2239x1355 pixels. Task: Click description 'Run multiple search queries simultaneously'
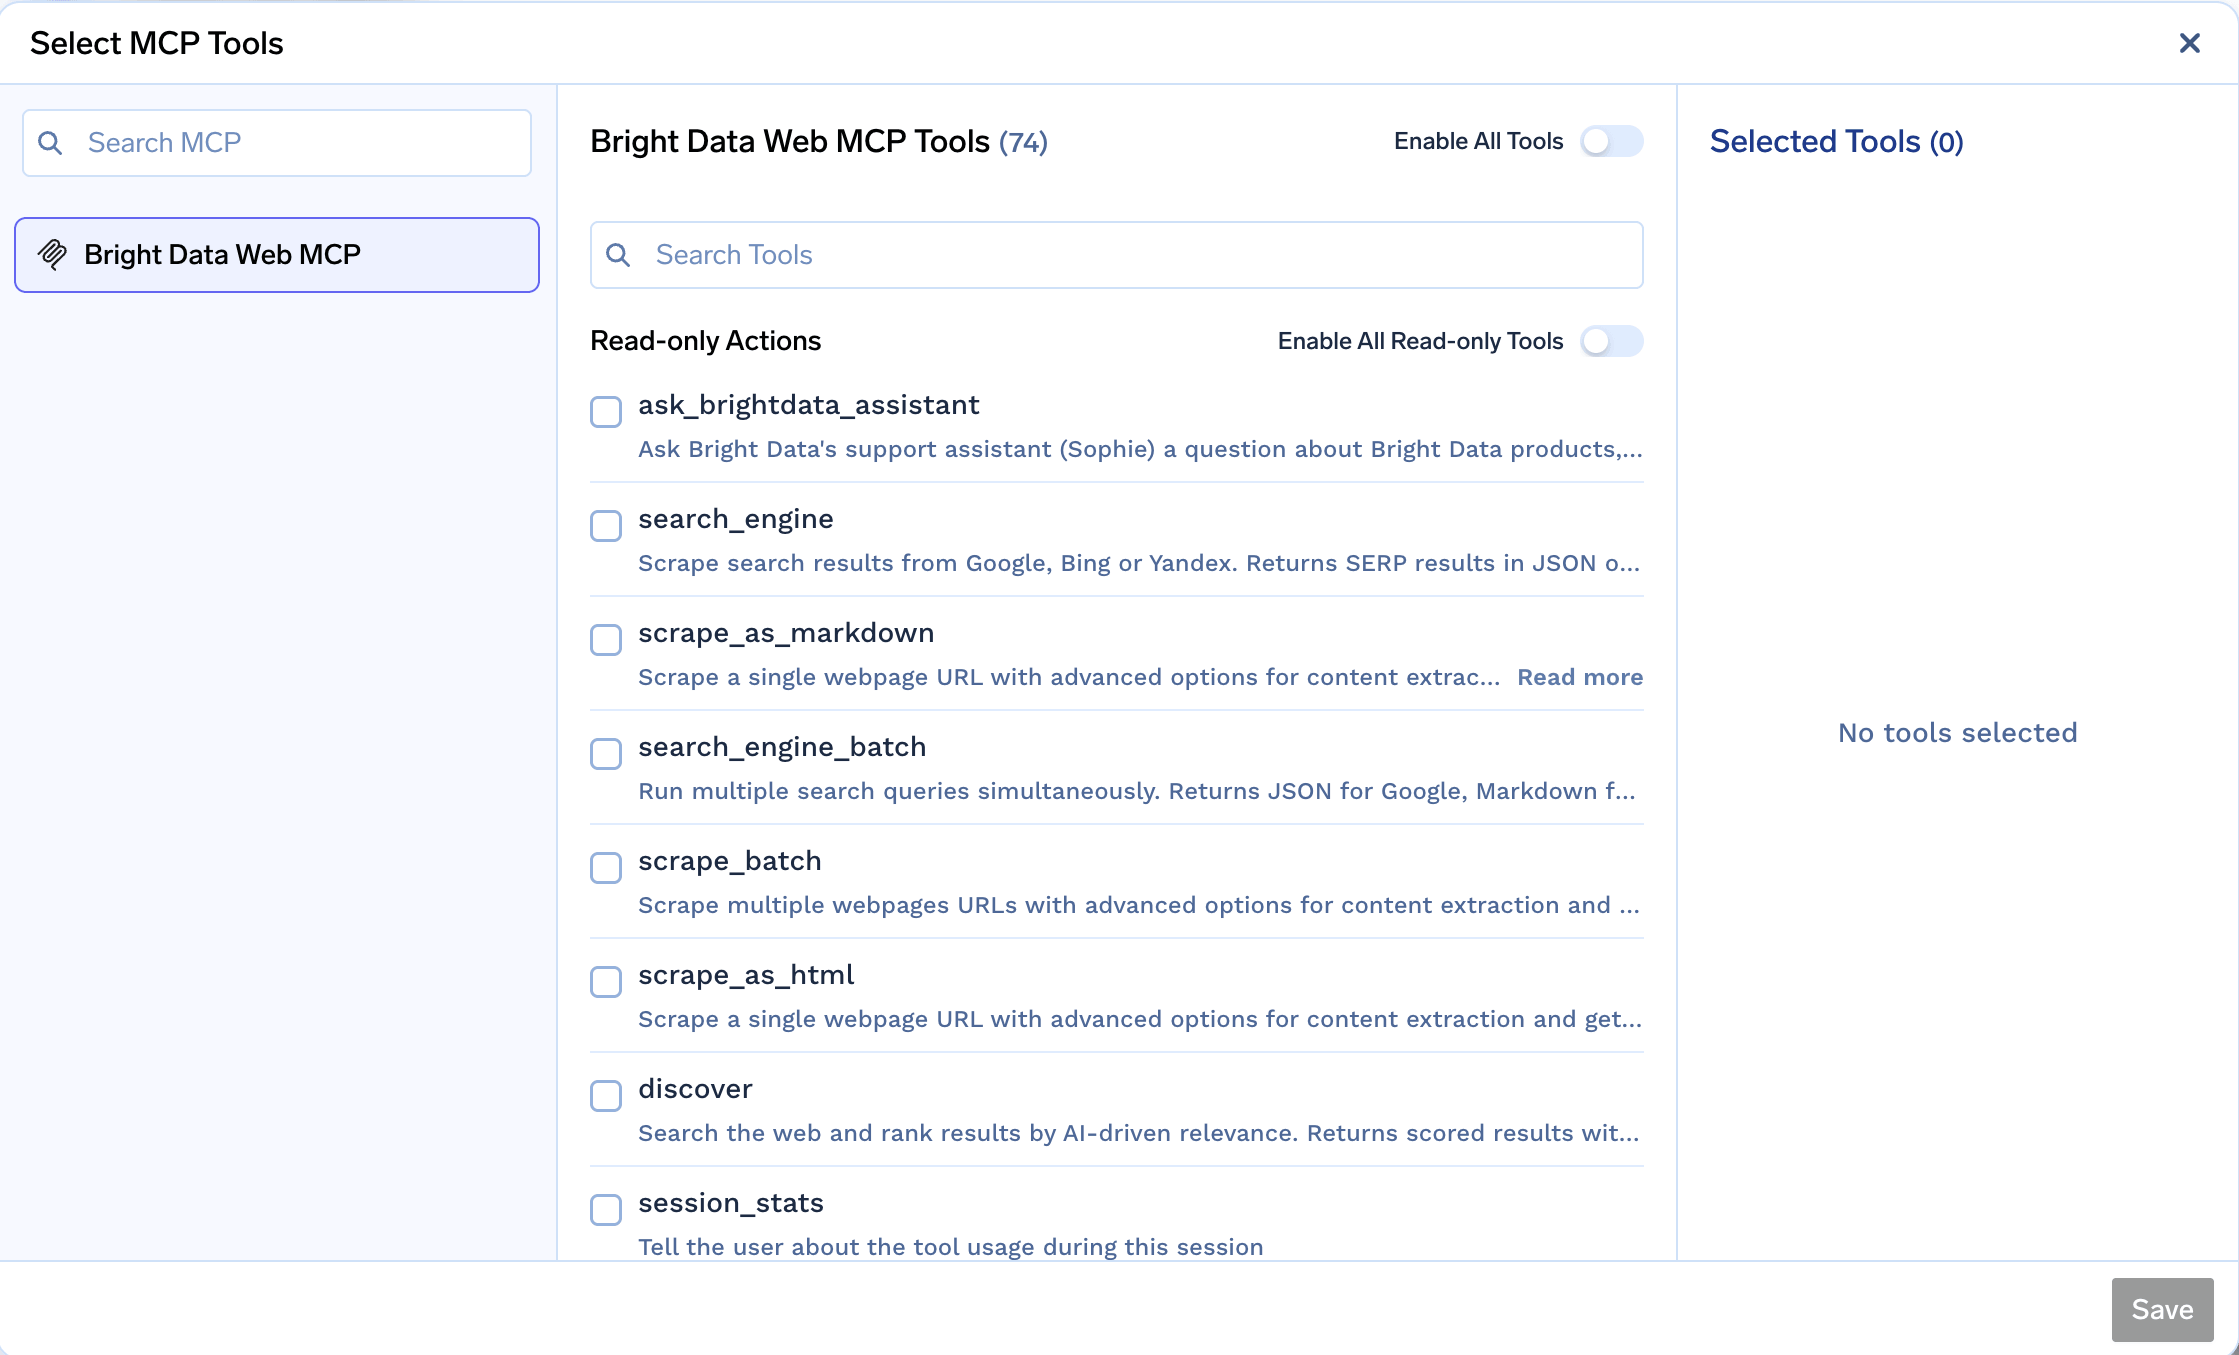(1137, 791)
